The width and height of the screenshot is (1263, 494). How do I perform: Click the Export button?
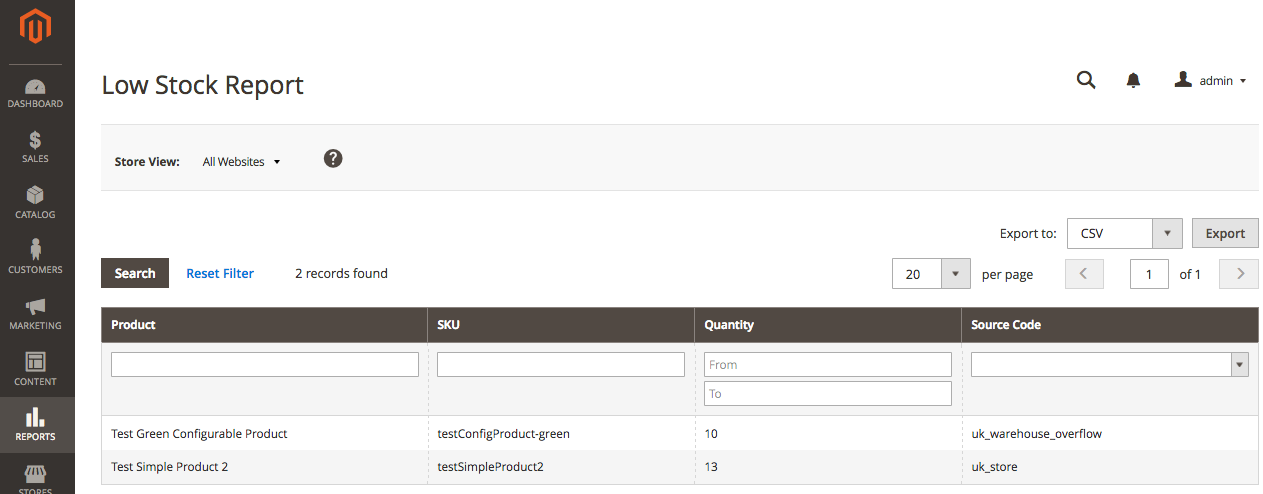coord(1225,233)
